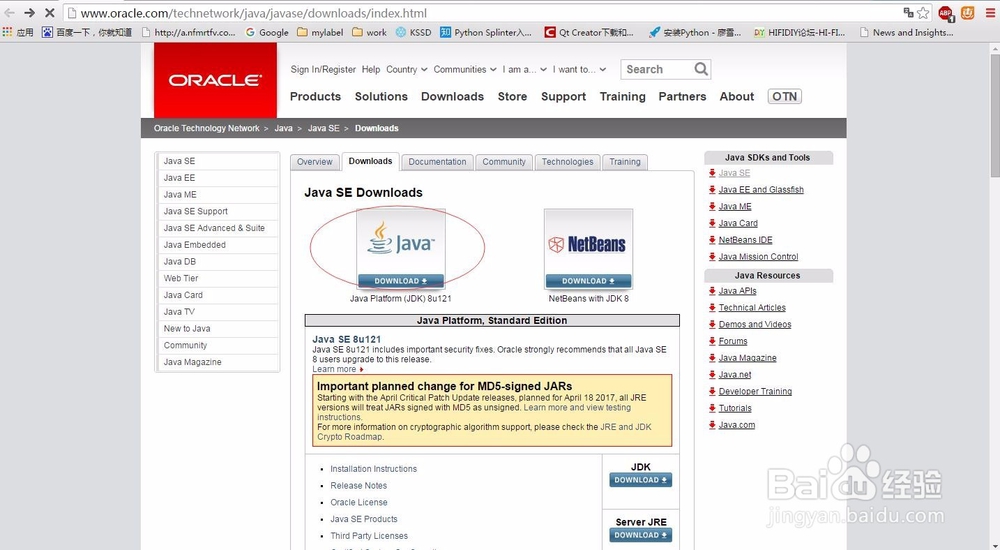Open Java APIs resource link
The image size is (1000, 550).
(737, 290)
